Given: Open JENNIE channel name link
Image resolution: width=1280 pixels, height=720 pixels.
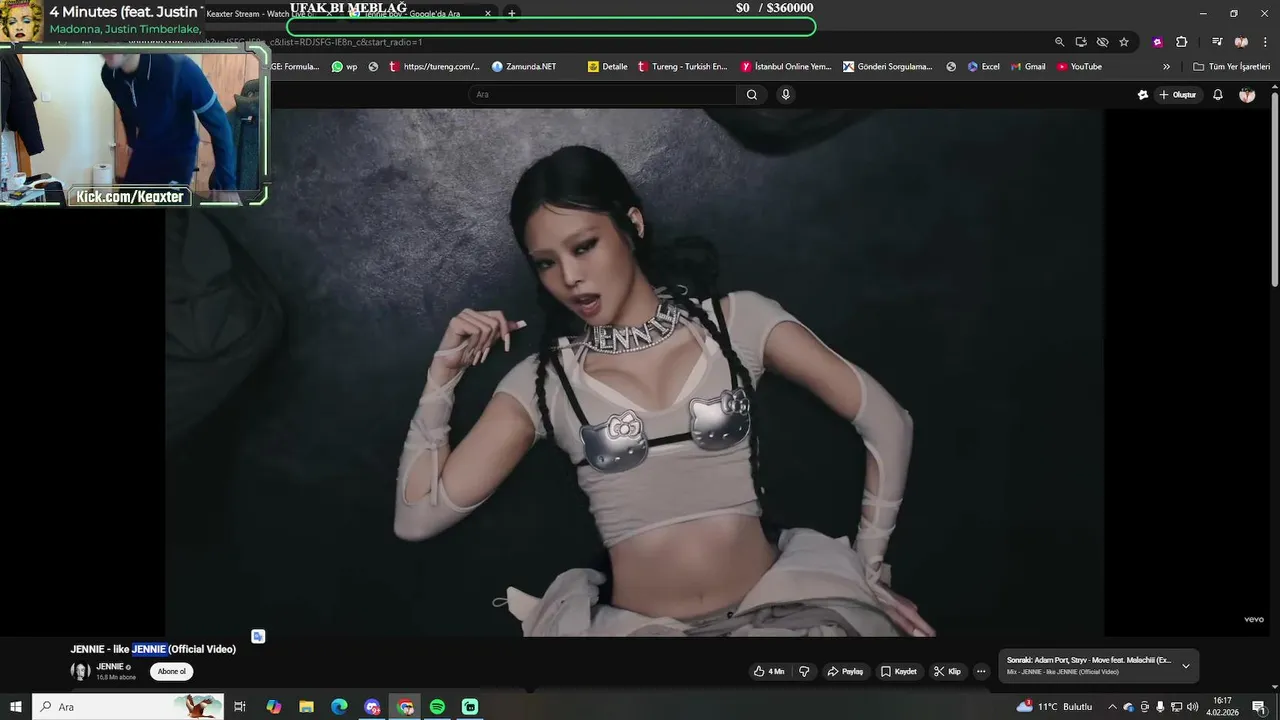Looking at the screenshot, I should 110,667.
